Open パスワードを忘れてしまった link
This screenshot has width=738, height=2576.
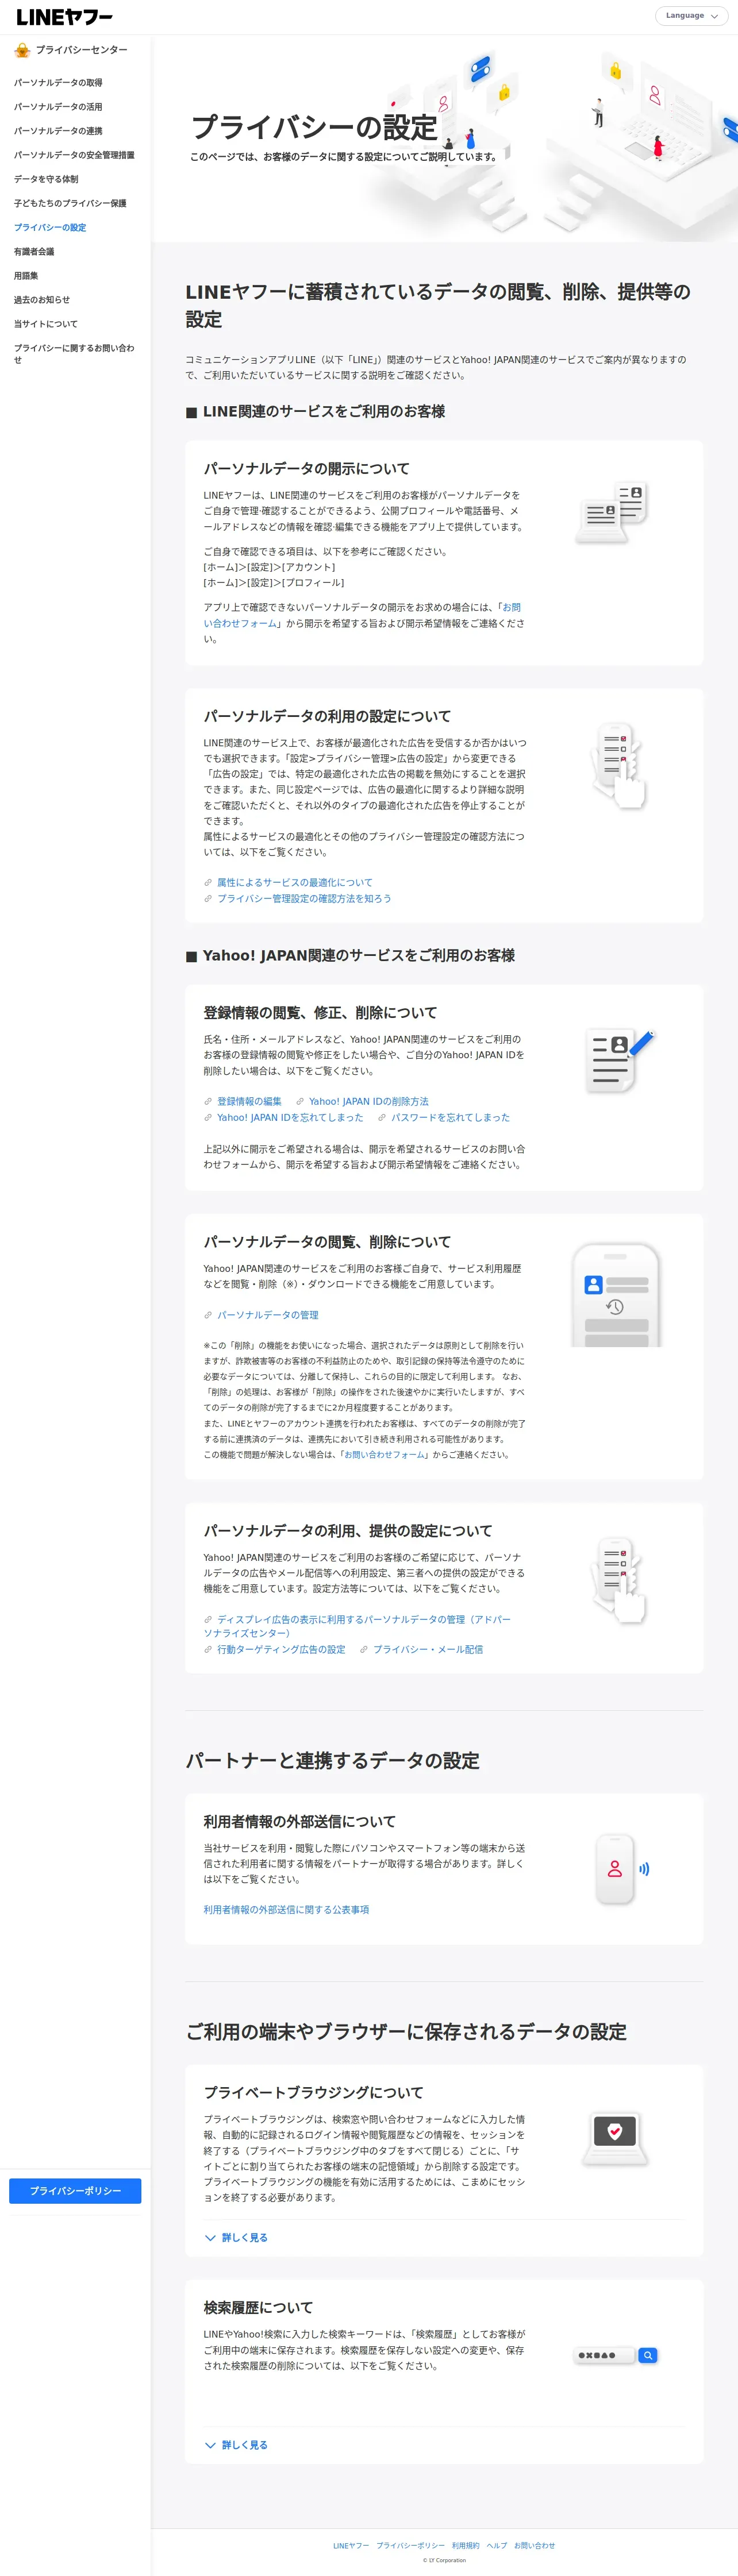pyautogui.click(x=450, y=1117)
